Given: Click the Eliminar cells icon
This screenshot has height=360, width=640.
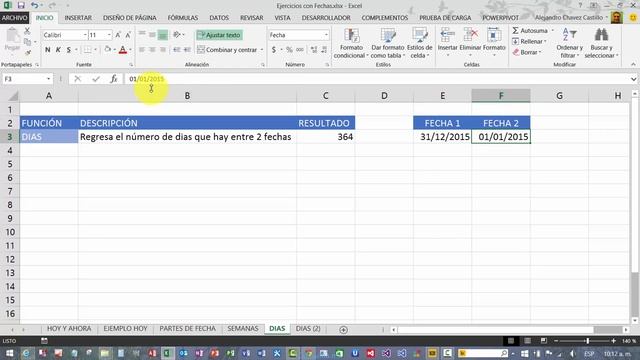Looking at the screenshot, I should 470,36.
